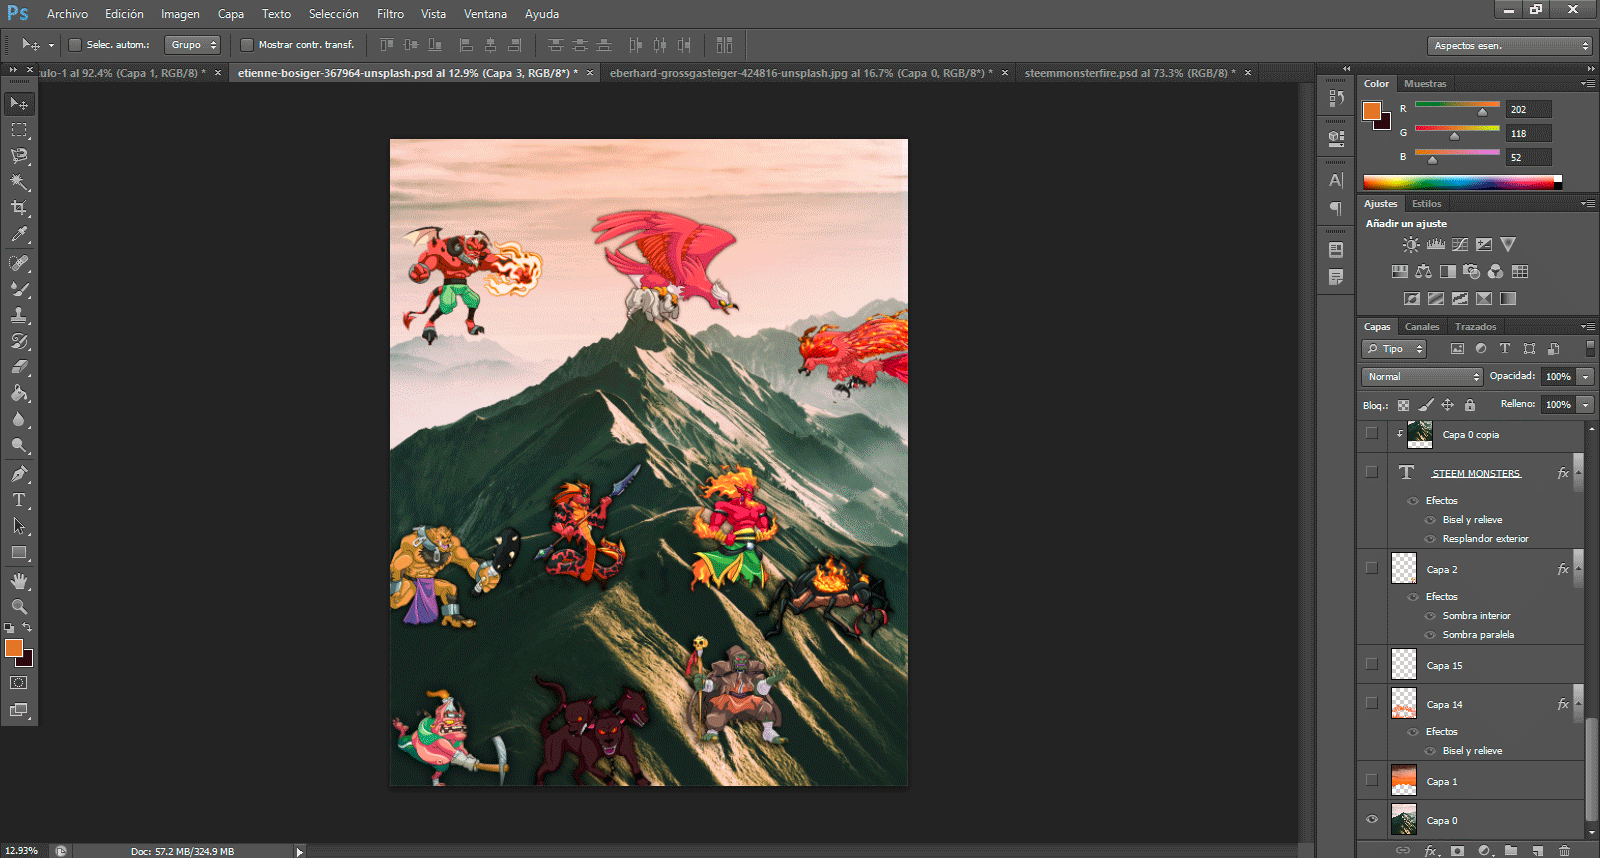This screenshot has height=858, width=1600.
Task: Click the Capa 1 layer thumbnail
Action: click(x=1404, y=780)
